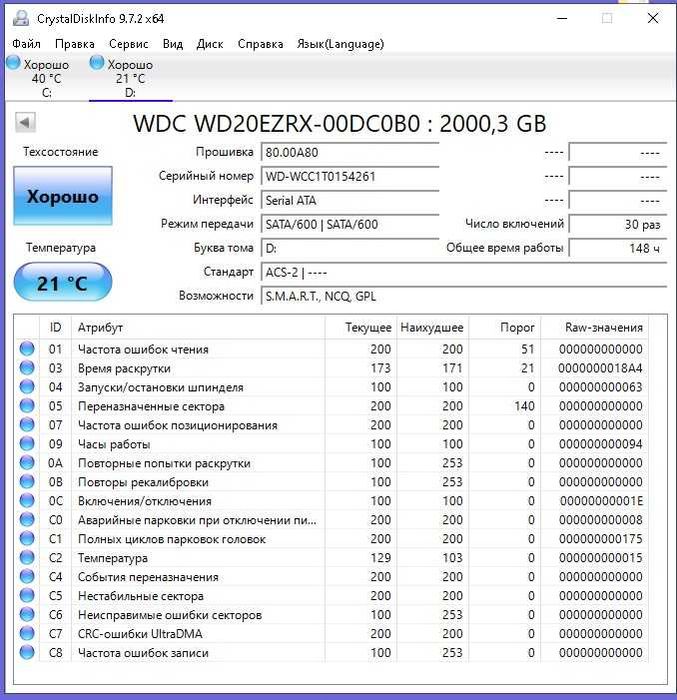Select the row Переназначенные сектора

point(331,406)
